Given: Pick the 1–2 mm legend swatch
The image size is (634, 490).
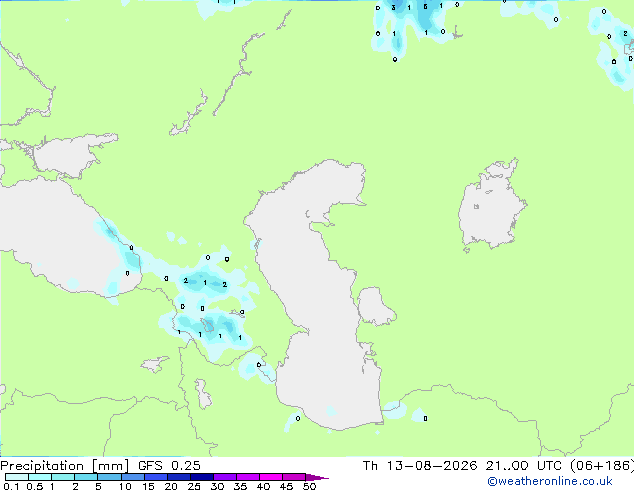Looking at the screenshot, I should tap(63, 477).
